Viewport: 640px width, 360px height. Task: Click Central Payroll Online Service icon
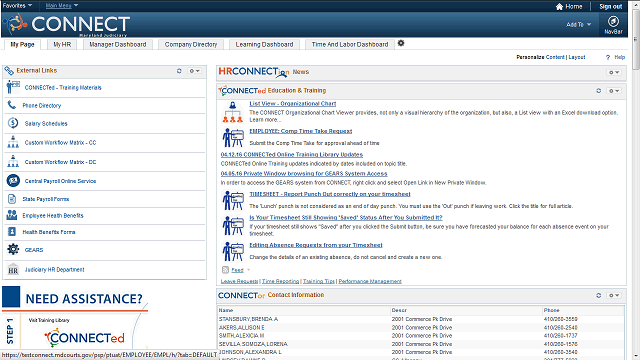(13, 180)
